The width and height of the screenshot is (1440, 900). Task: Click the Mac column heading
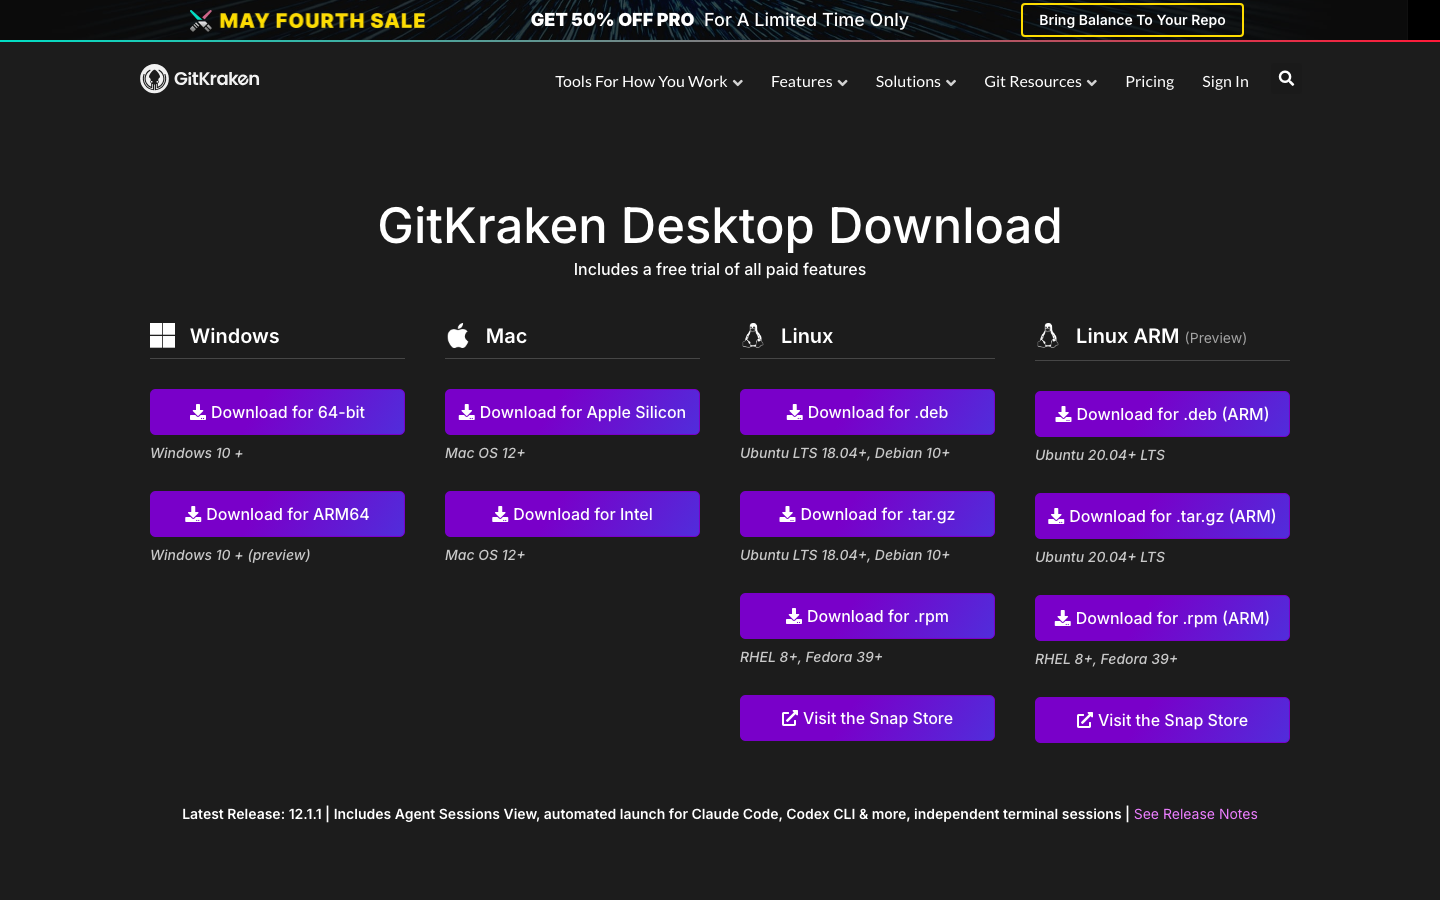[x=506, y=336]
